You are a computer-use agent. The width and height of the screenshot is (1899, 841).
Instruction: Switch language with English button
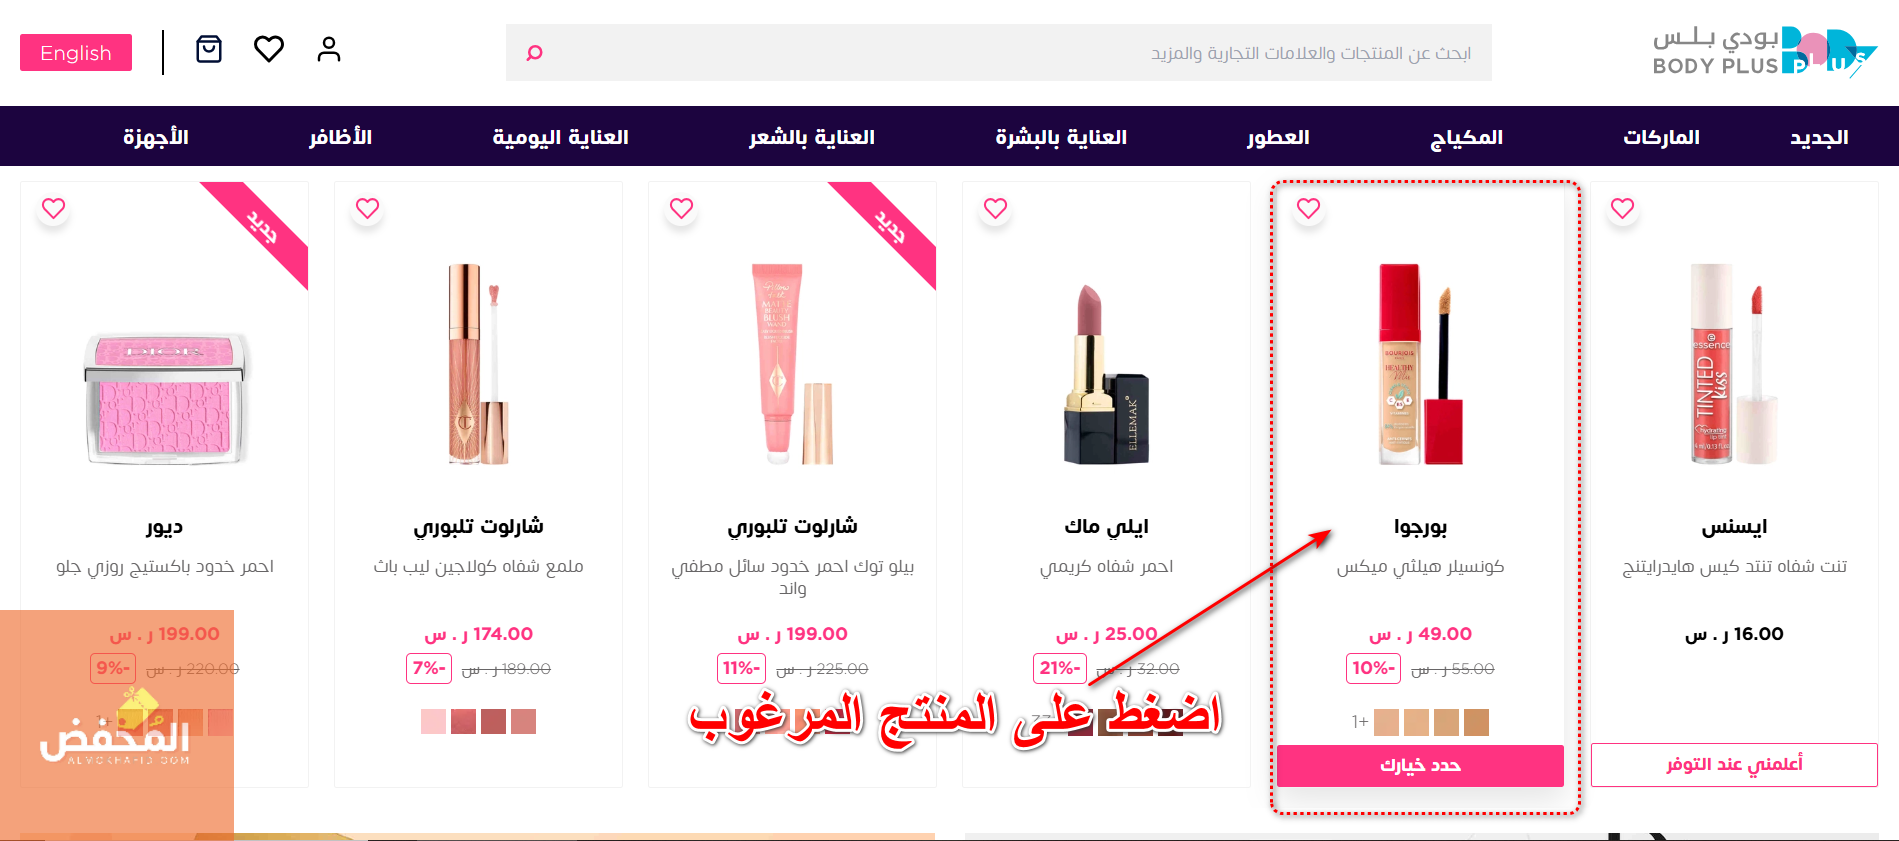pyautogui.click(x=76, y=53)
